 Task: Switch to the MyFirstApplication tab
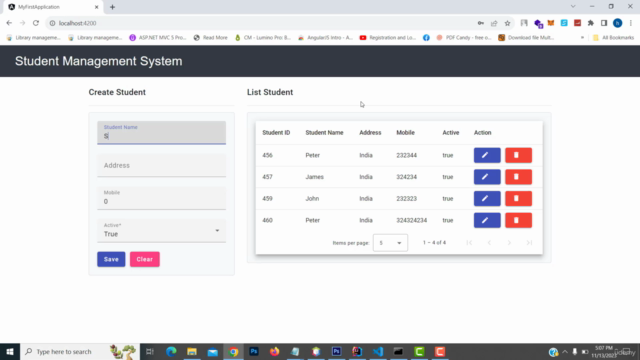(52, 7)
